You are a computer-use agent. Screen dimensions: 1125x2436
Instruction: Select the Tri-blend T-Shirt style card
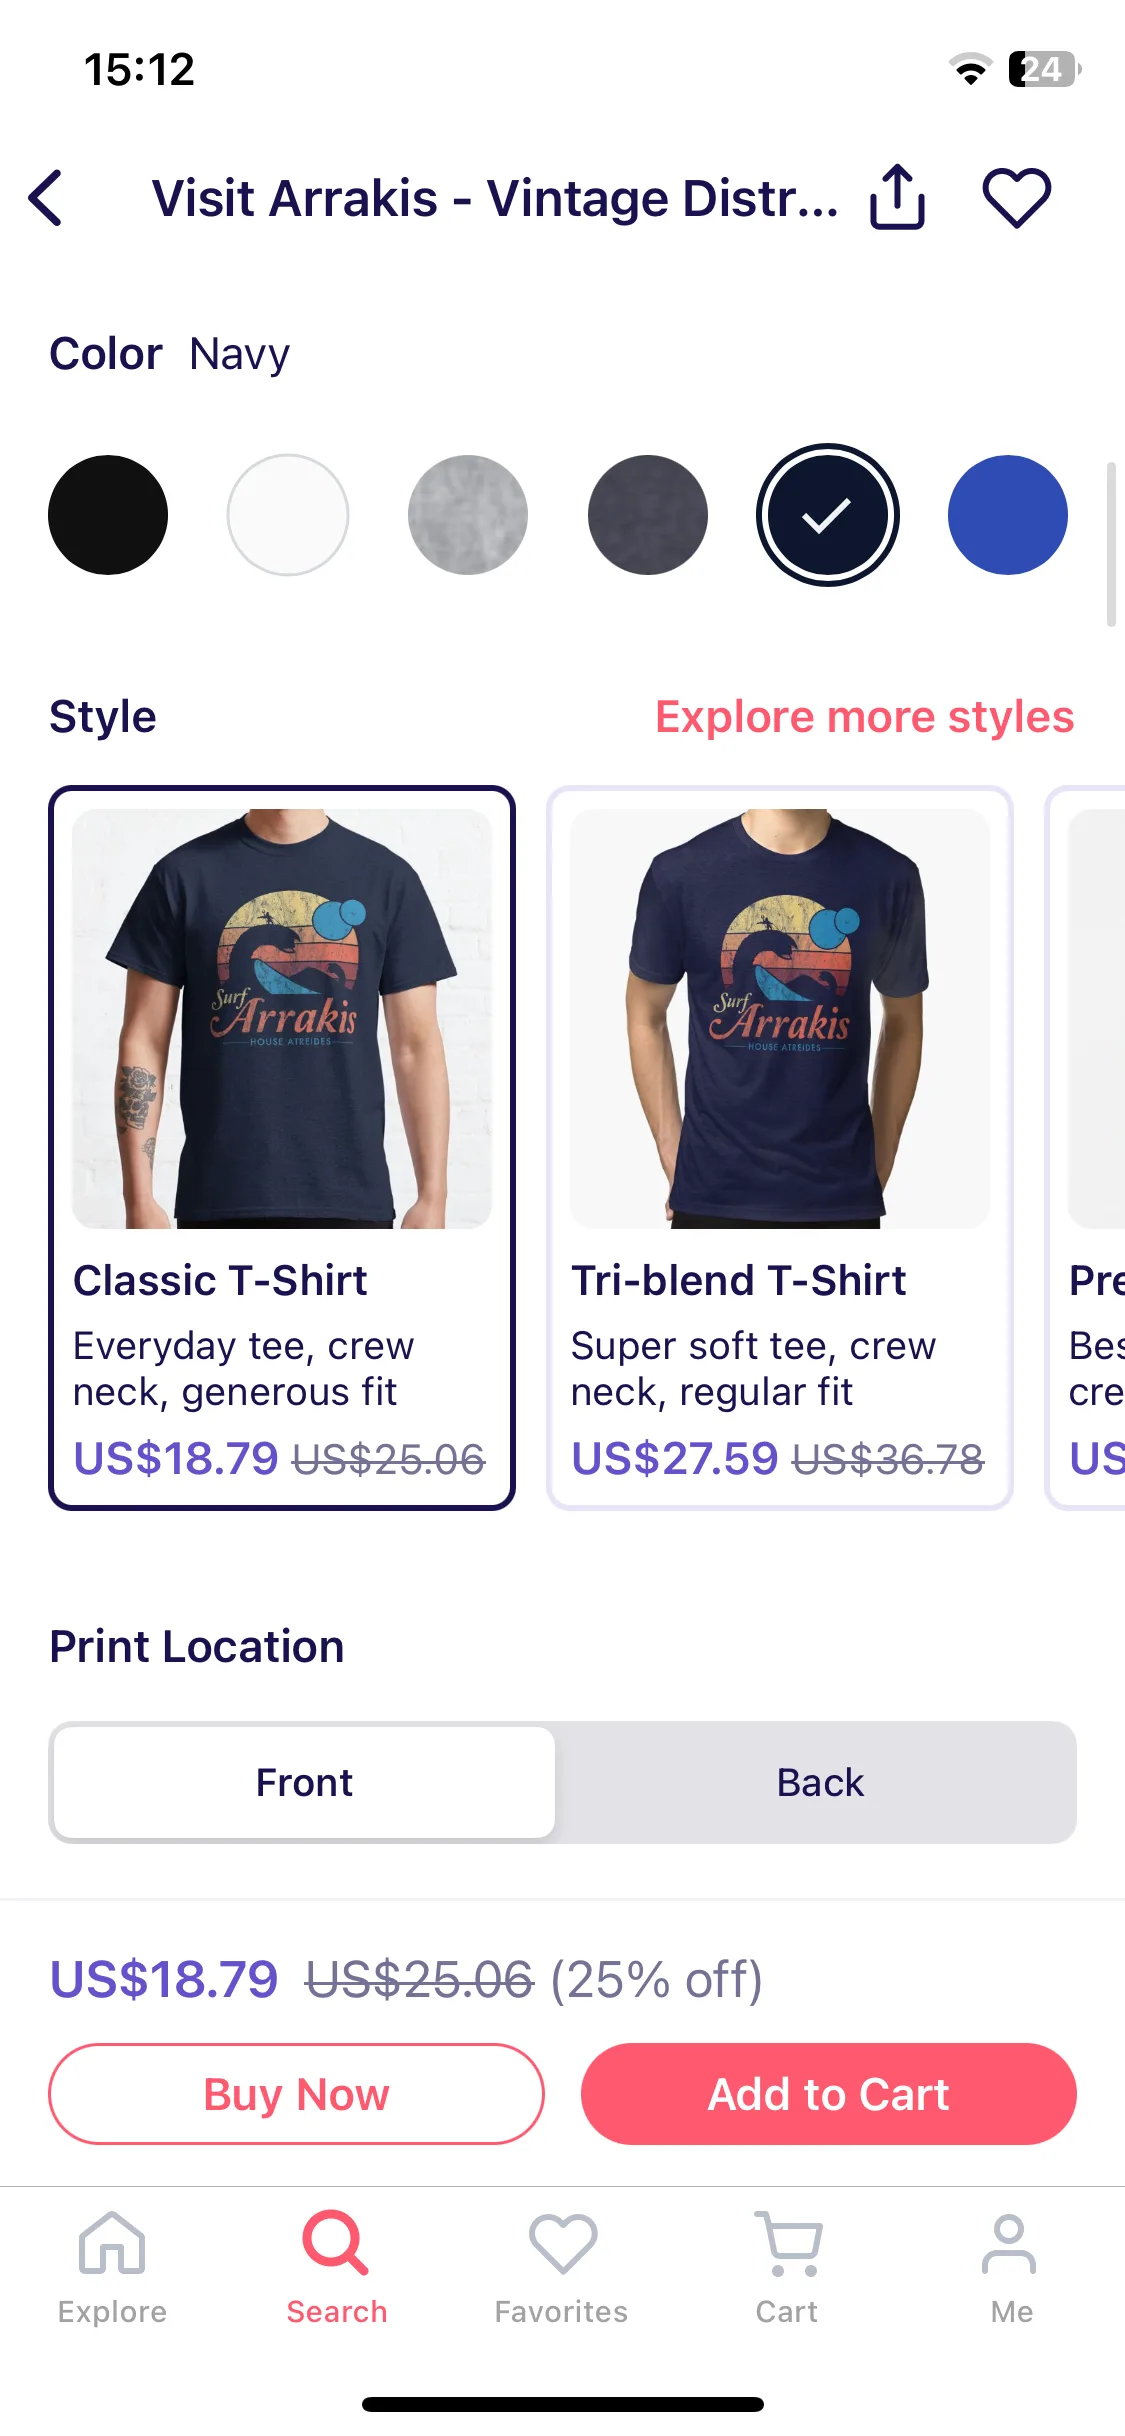[780, 1148]
